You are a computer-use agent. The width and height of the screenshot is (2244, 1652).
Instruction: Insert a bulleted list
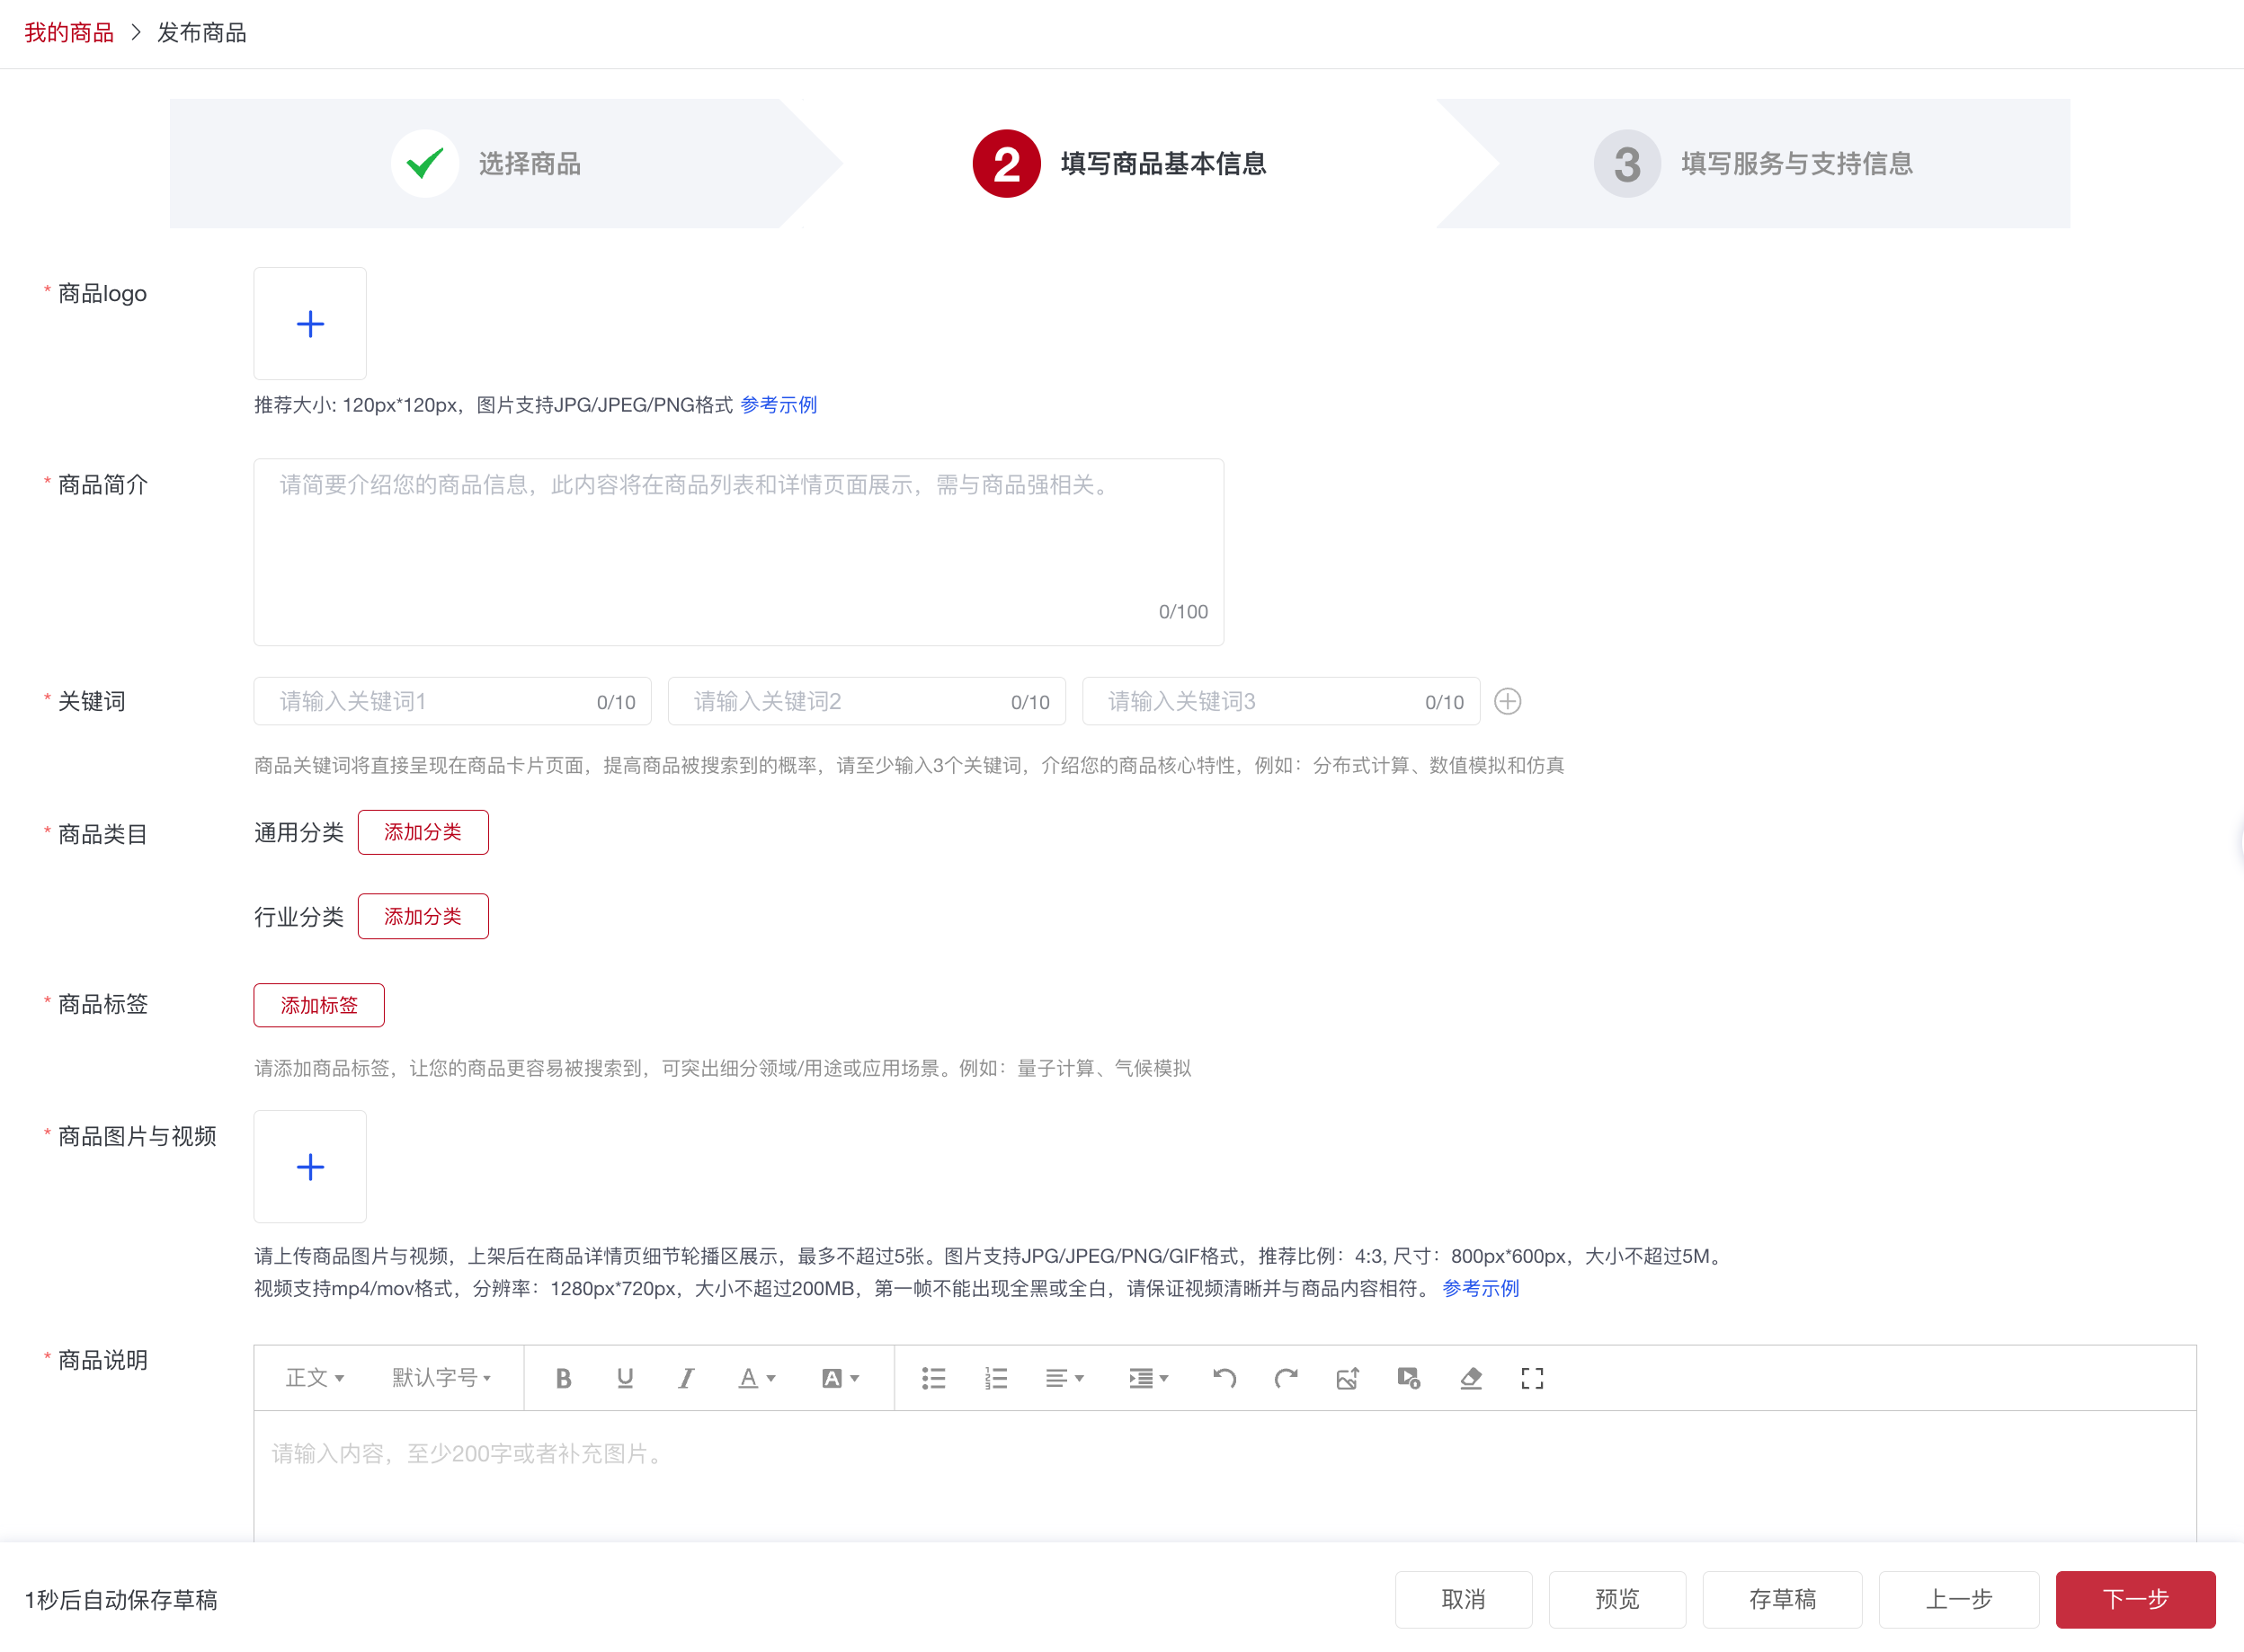[x=932, y=1377]
